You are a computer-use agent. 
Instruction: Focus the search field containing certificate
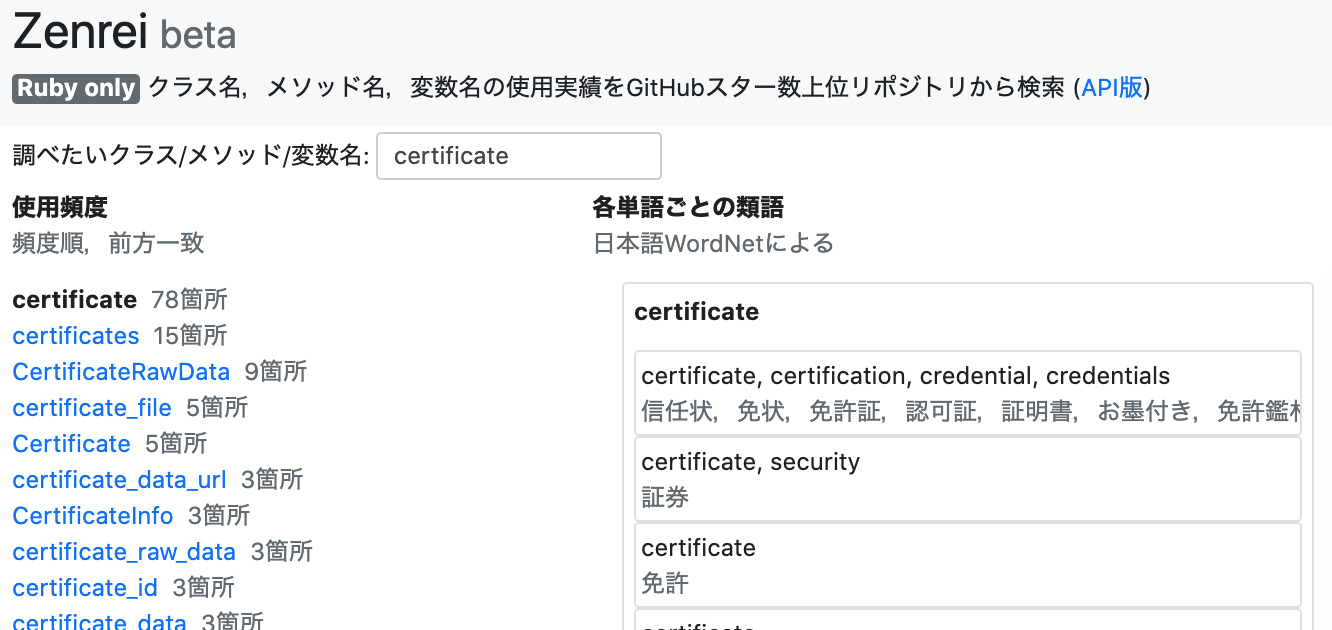(519, 156)
